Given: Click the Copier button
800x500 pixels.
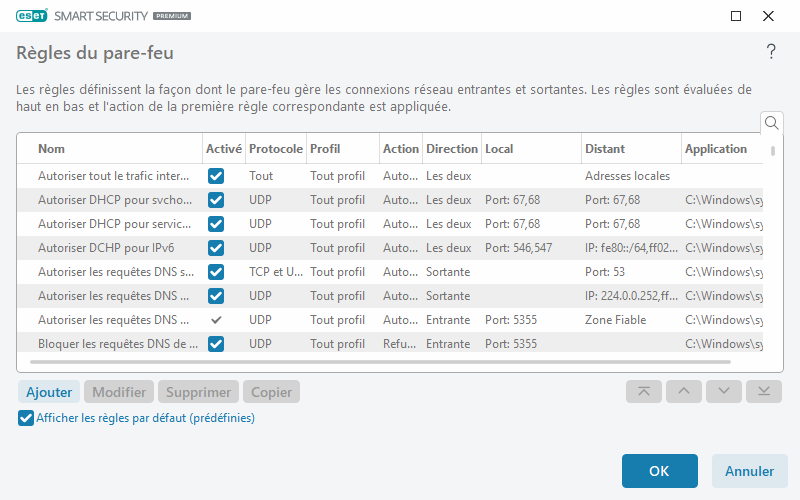Looking at the screenshot, I should [271, 392].
